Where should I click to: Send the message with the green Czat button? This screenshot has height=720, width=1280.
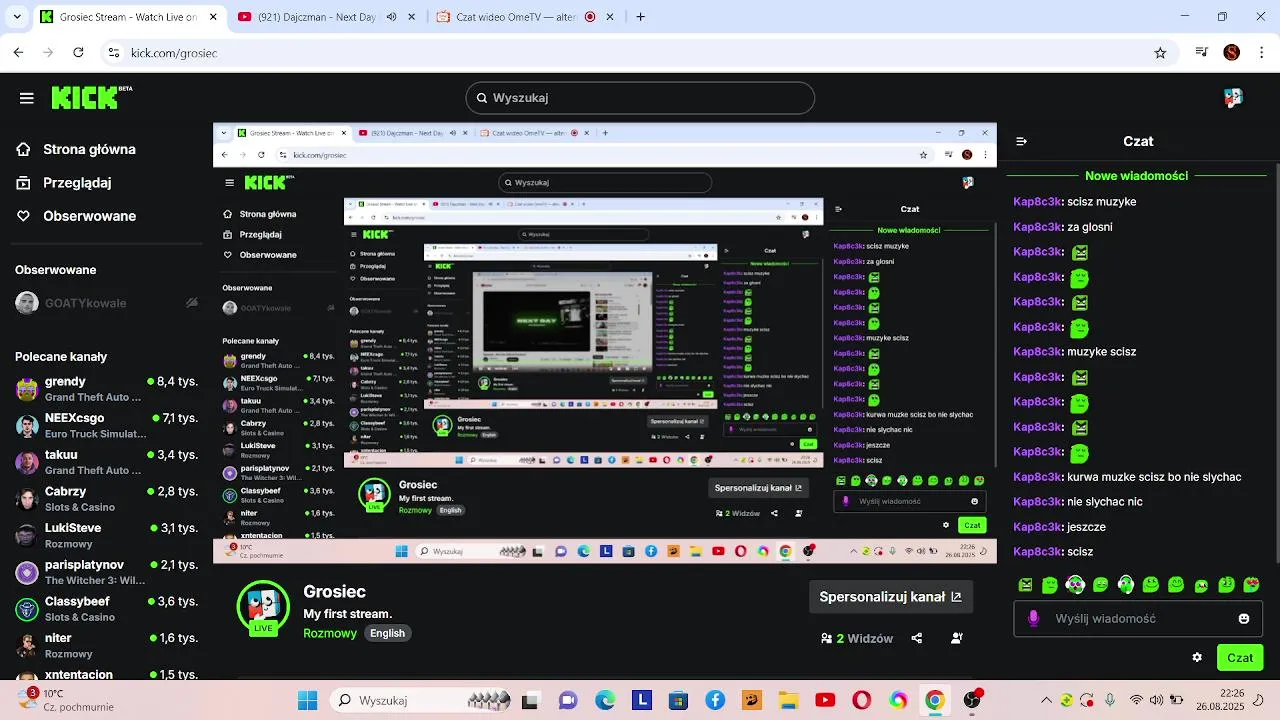1240,657
